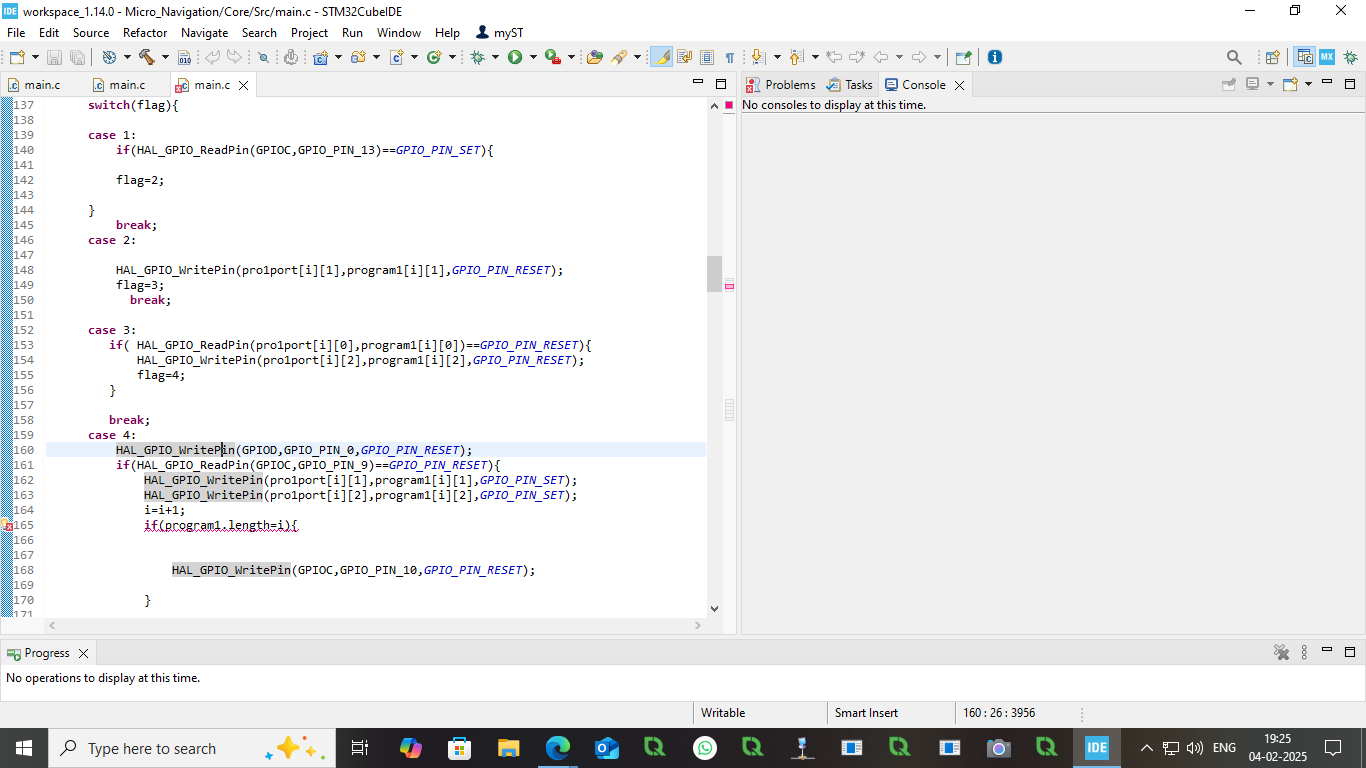Screen dimensions: 1366x768
Task: Open the Debug perspective icon at right
Action: [1349, 57]
